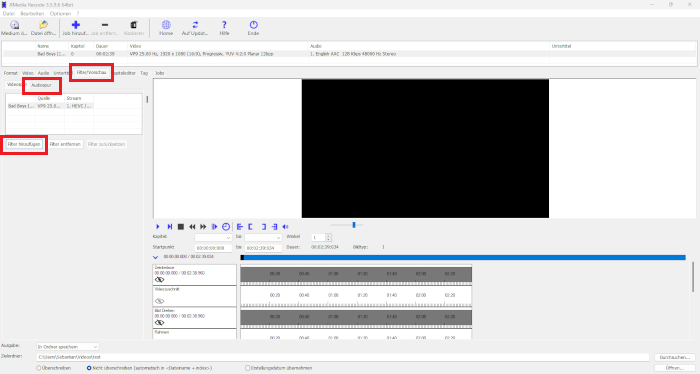Screen dimensions: 700x374
Task: Click the fast-forward icon in the preview controls
Action: point(203,227)
